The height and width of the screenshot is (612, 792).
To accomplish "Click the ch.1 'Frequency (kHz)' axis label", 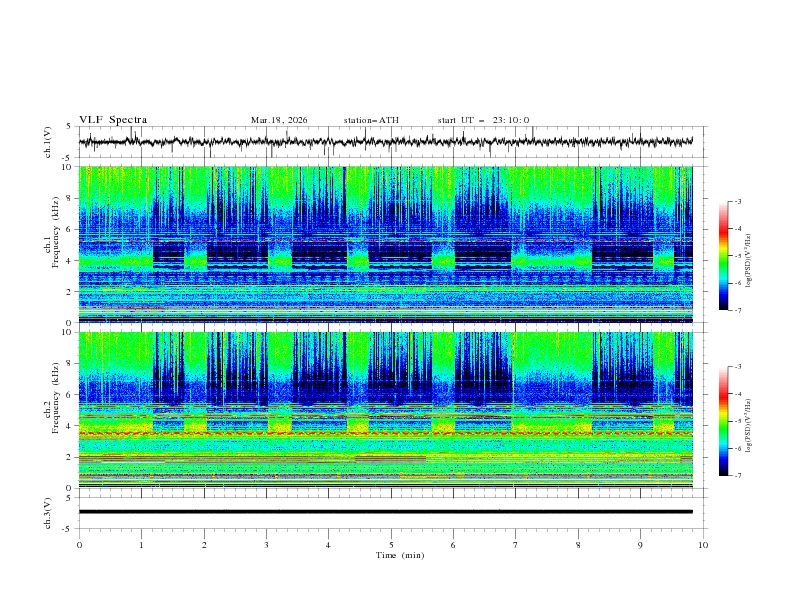I will [55, 233].
